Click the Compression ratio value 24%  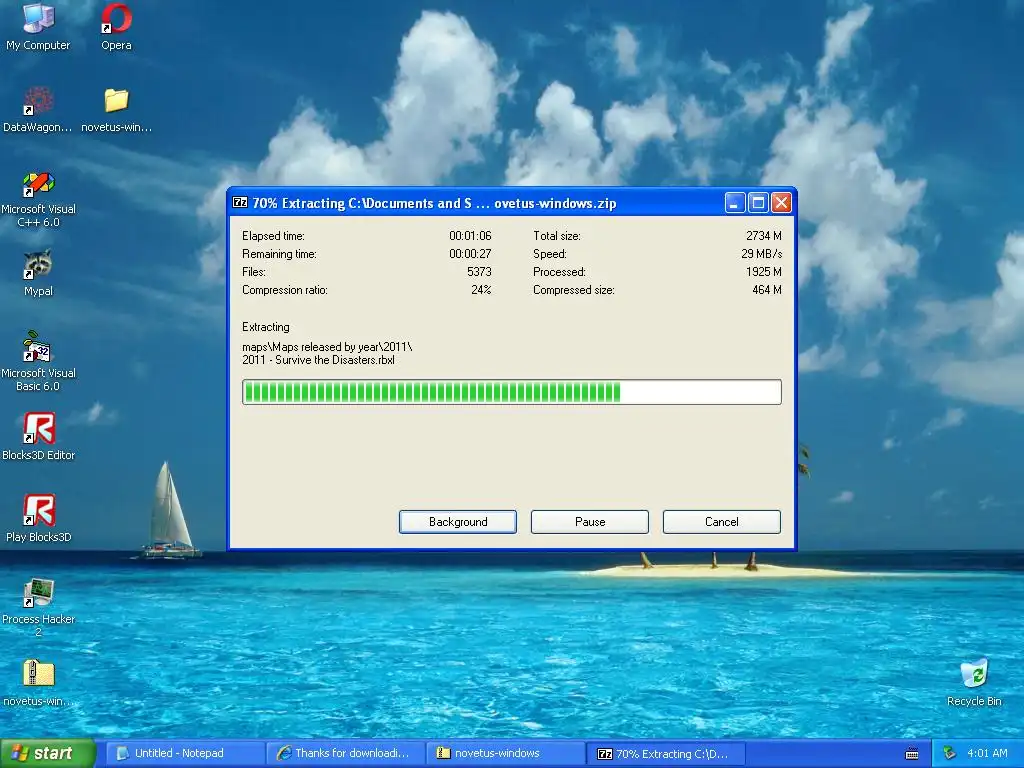[x=481, y=290]
